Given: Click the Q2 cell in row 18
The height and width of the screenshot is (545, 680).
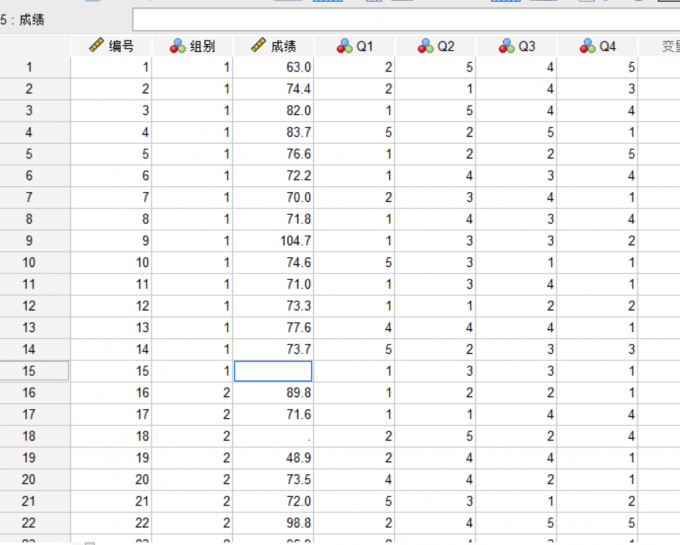Looking at the screenshot, I should tap(435, 436).
